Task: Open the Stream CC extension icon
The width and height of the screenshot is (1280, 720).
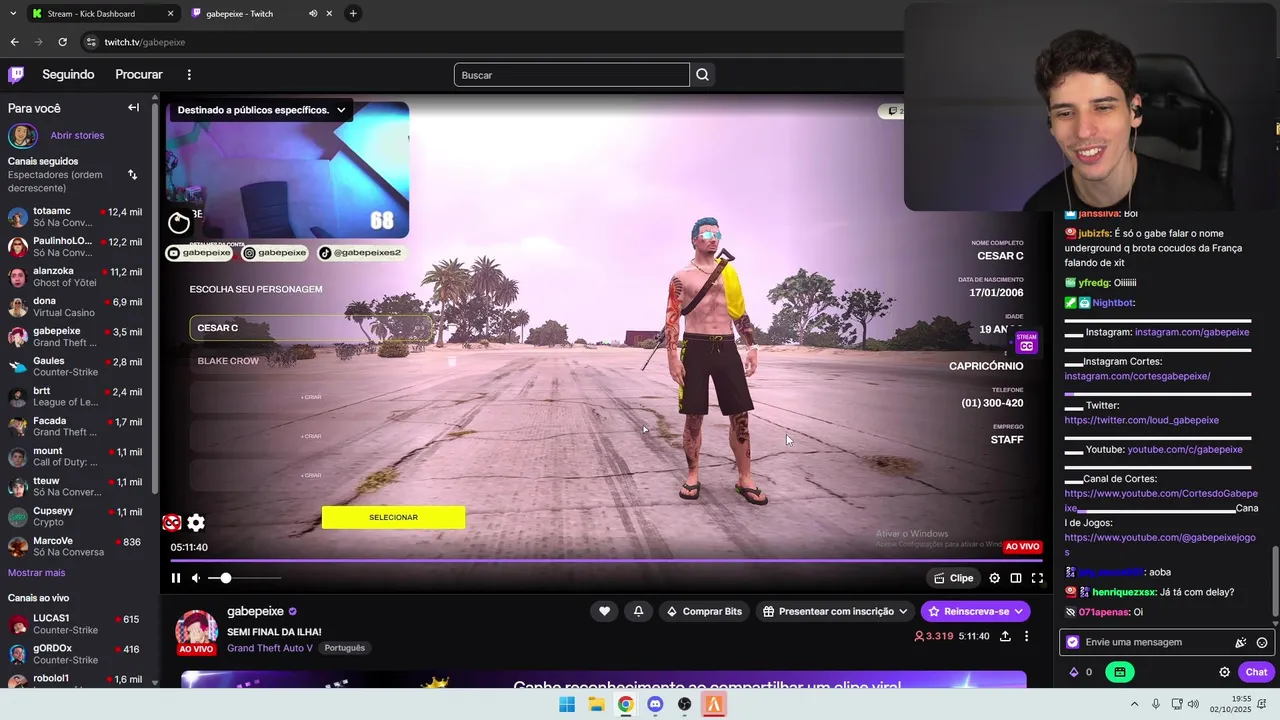Action: click(x=1026, y=343)
